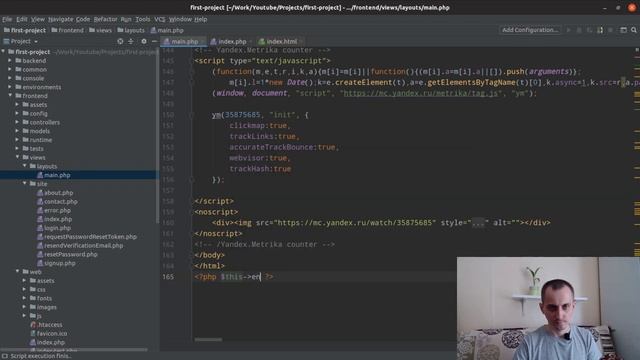Click the collapse all icon in Project panel
The image size is (640, 360).
pos(131,41)
